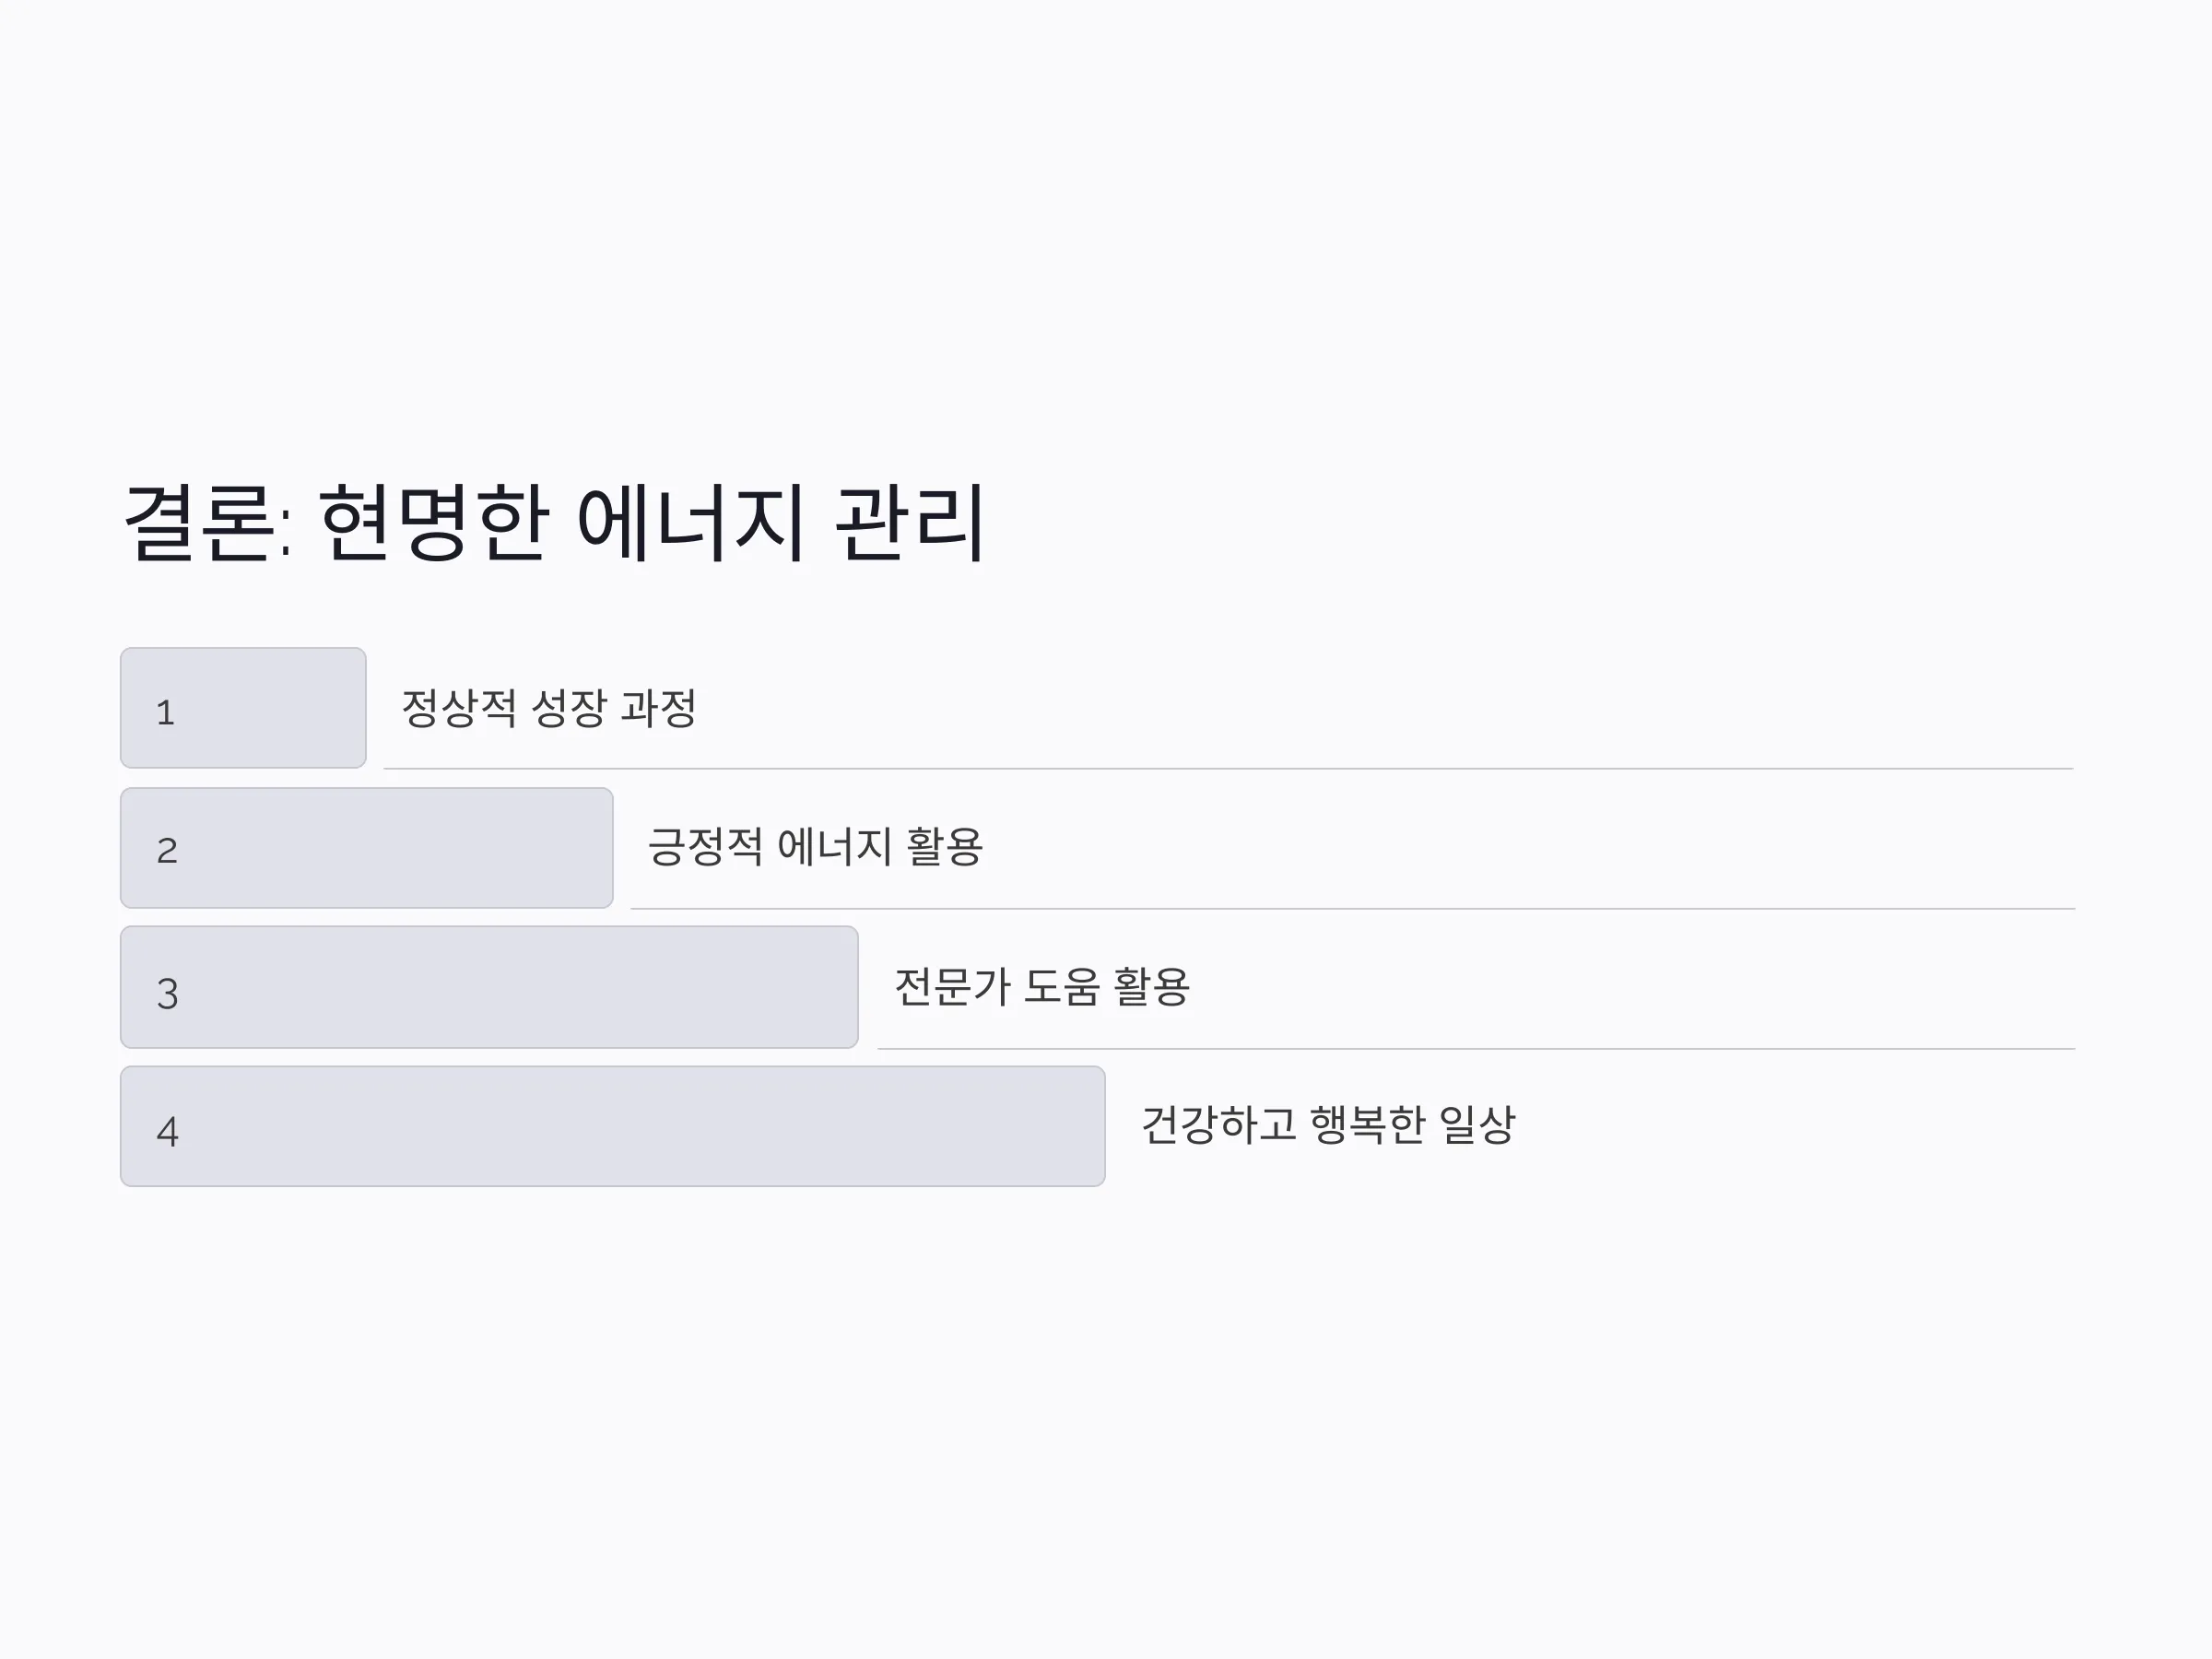Click the divider line under 긍정적 에너지 활용
Screen dimensions: 2212x1659
1353,908
